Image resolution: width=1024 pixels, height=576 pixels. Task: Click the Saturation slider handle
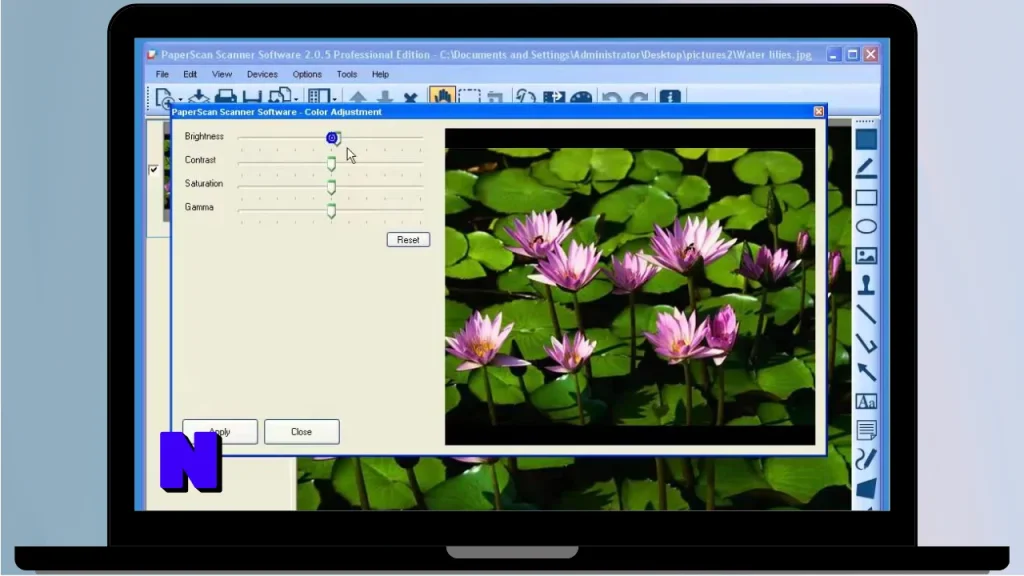tap(332, 187)
